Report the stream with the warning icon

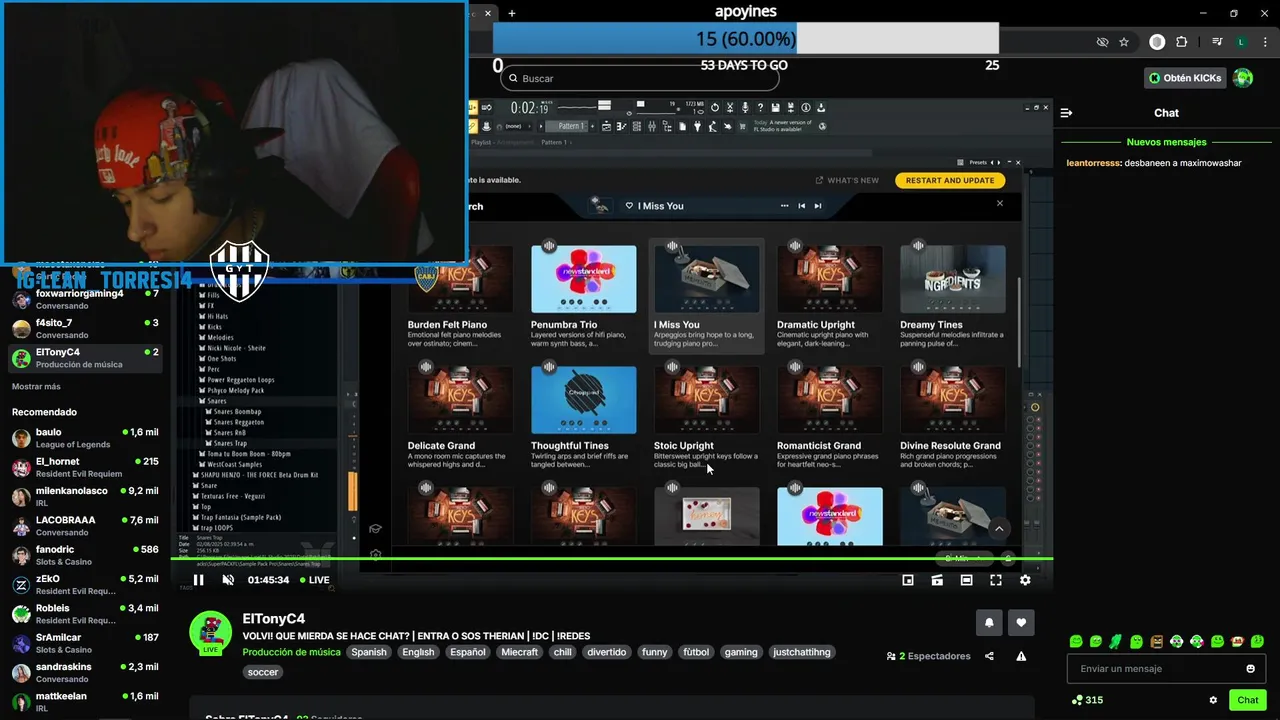(1021, 656)
